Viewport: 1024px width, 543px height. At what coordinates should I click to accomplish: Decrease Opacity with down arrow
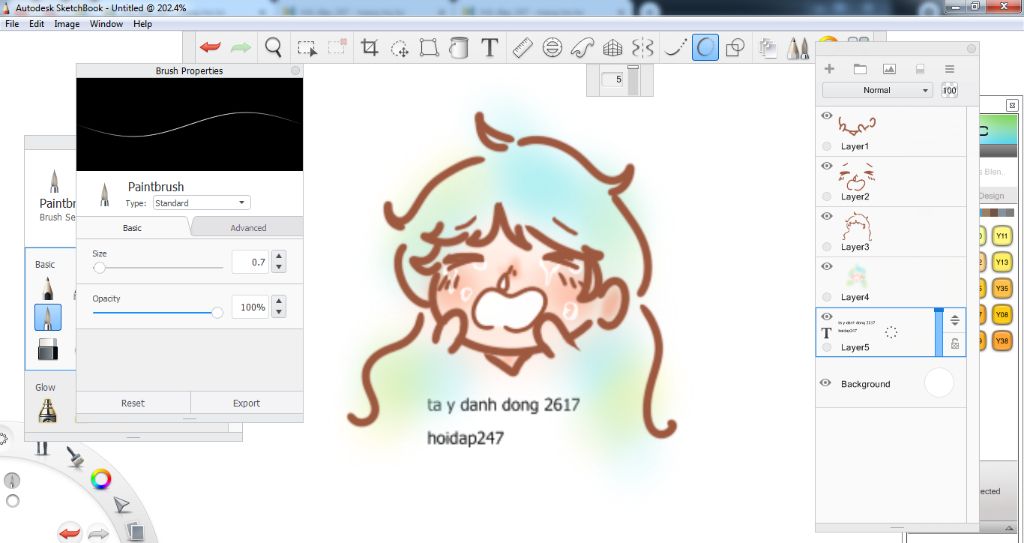[279, 312]
